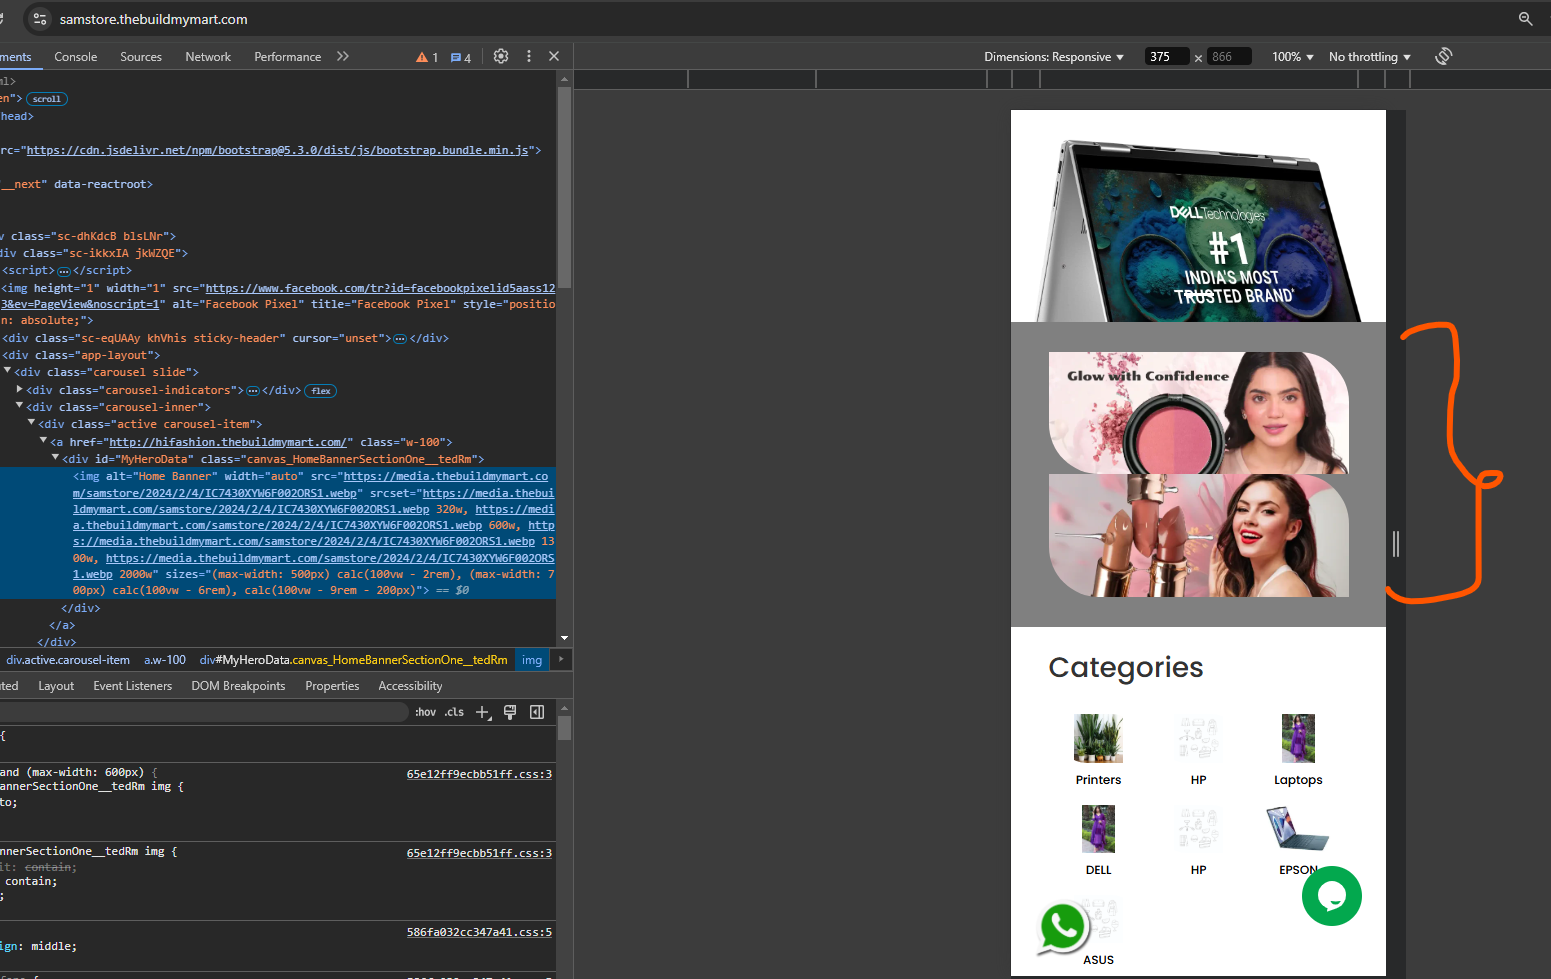This screenshot has height=979, width=1551.
Task: Switch to the Sources tab
Action: (141, 57)
